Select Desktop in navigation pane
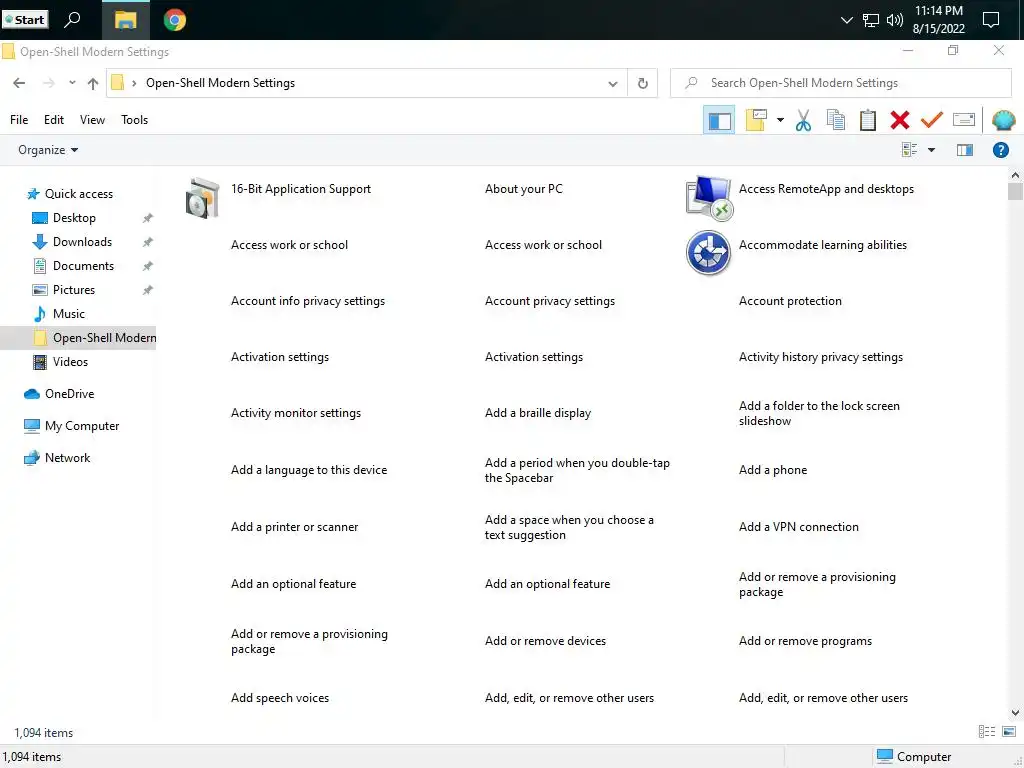This screenshot has width=1024, height=768. tap(74, 218)
